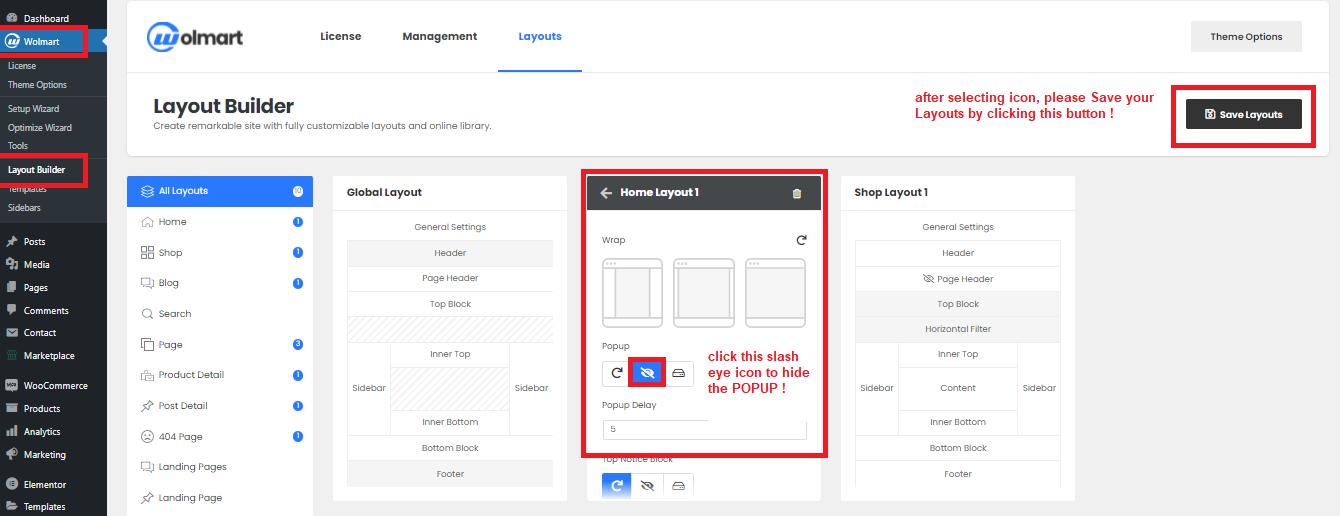Select Search layout category

pyautogui.click(x=220, y=314)
